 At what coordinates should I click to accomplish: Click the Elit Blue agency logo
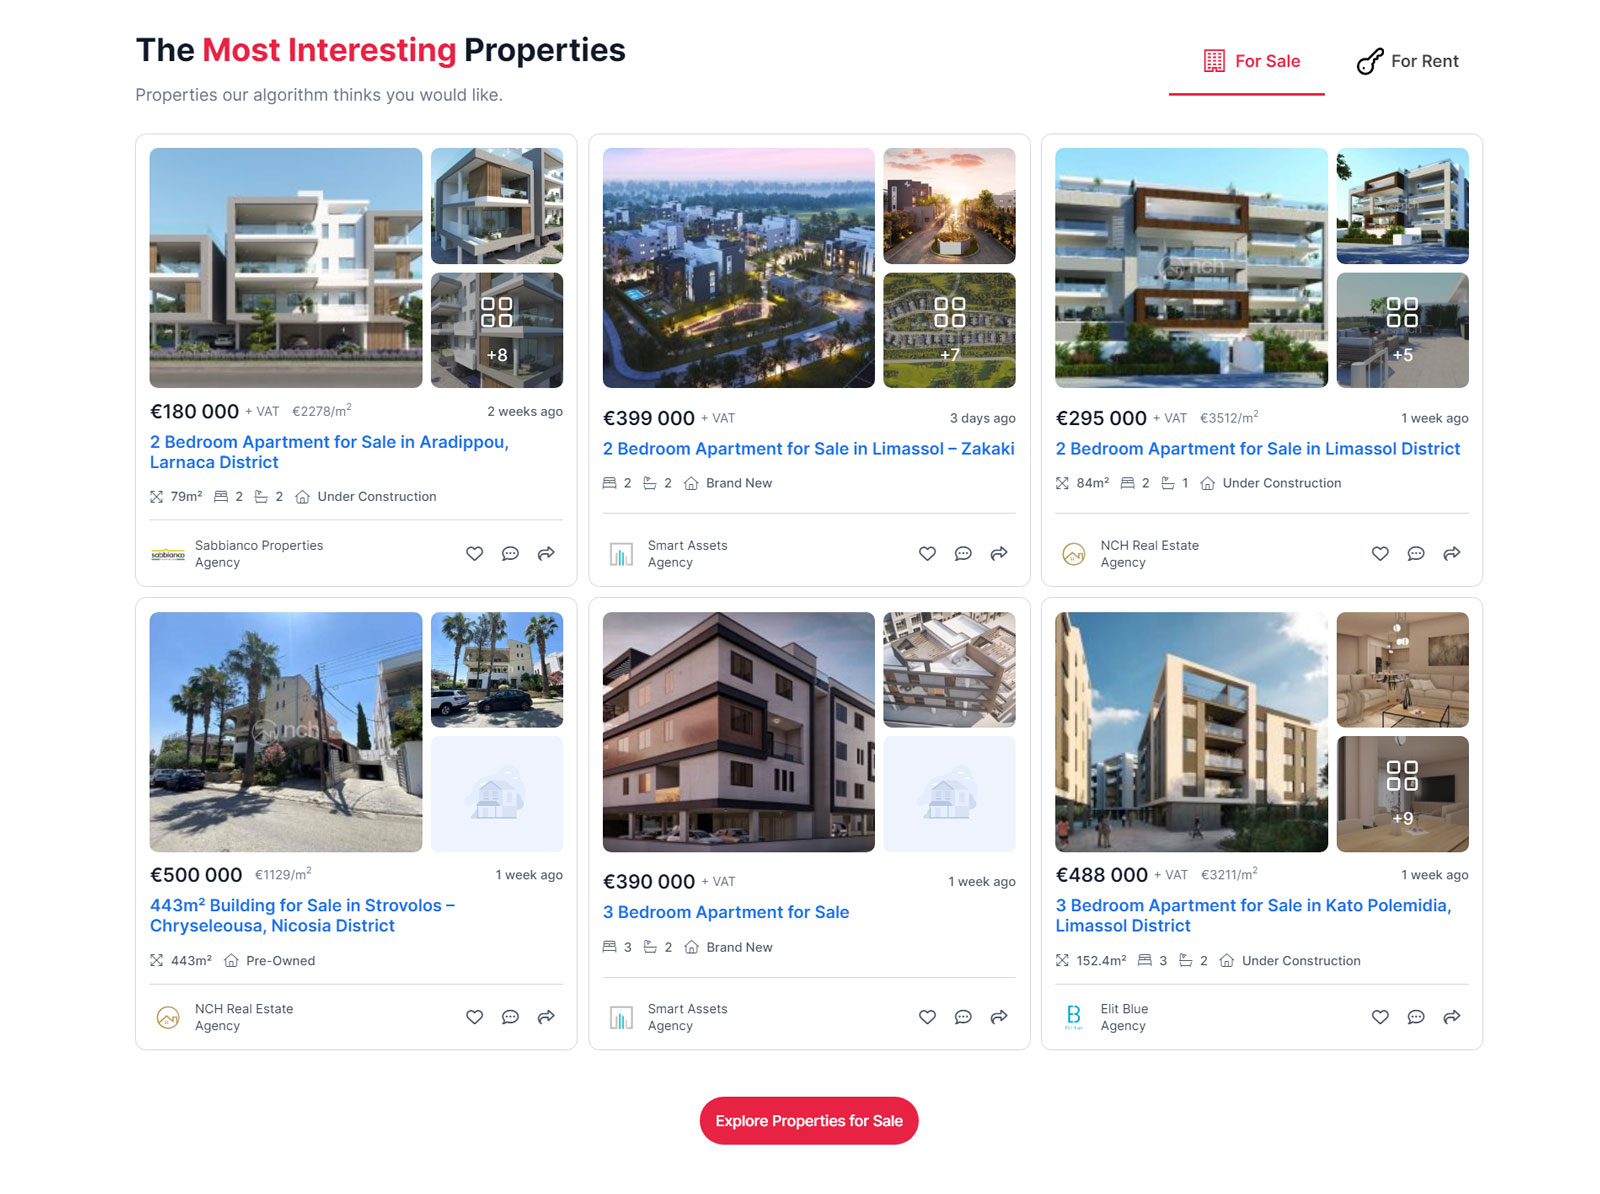(1073, 1017)
